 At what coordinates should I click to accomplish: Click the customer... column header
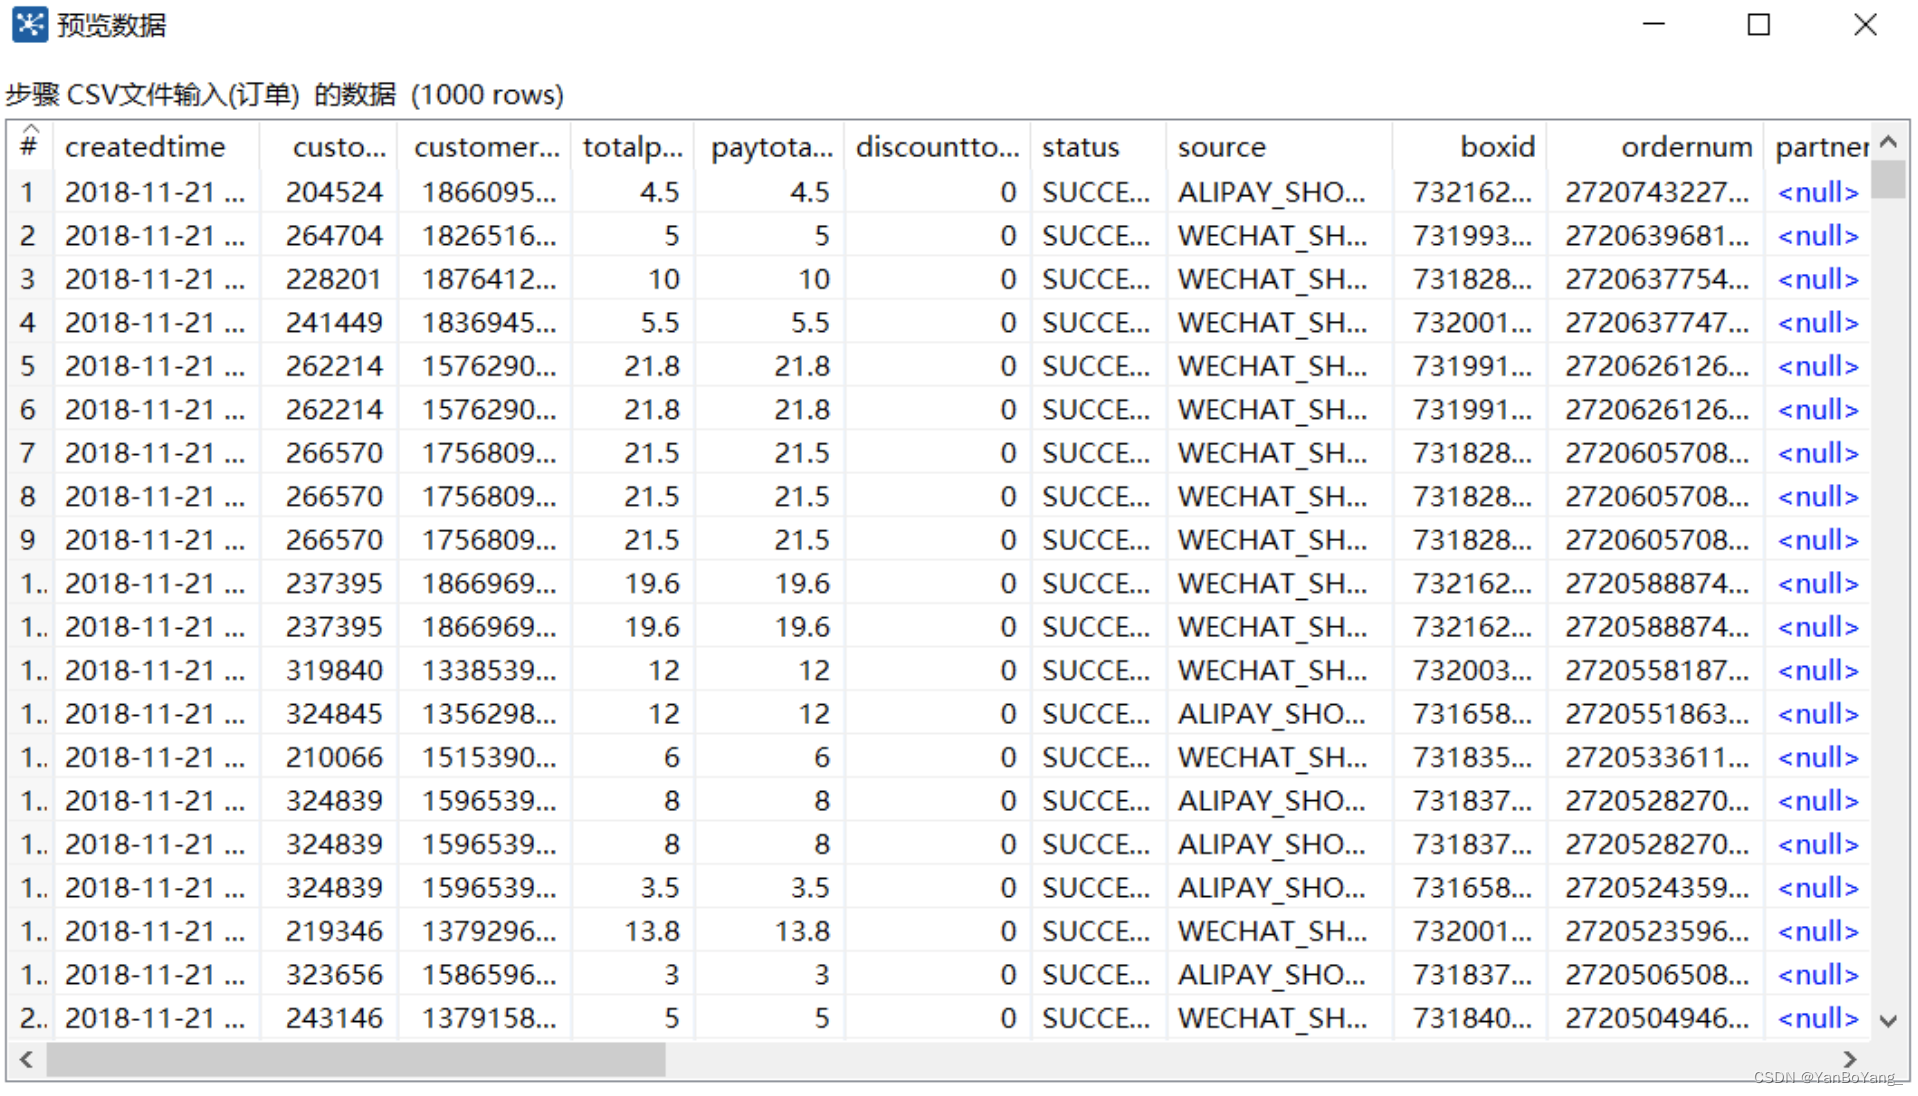point(485,147)
